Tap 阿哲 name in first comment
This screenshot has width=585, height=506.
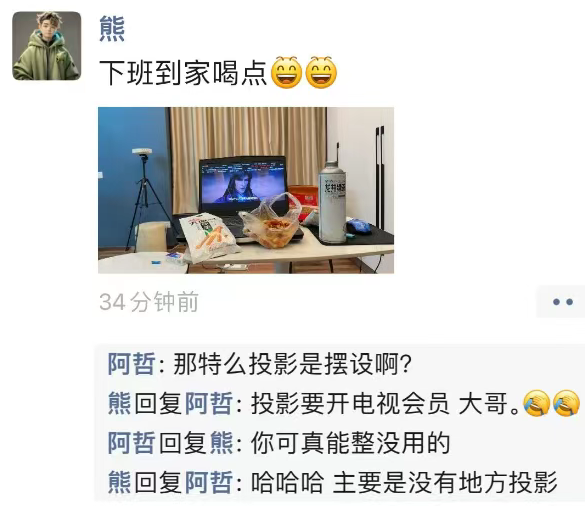pyautogui.click(x=131, y=363)
